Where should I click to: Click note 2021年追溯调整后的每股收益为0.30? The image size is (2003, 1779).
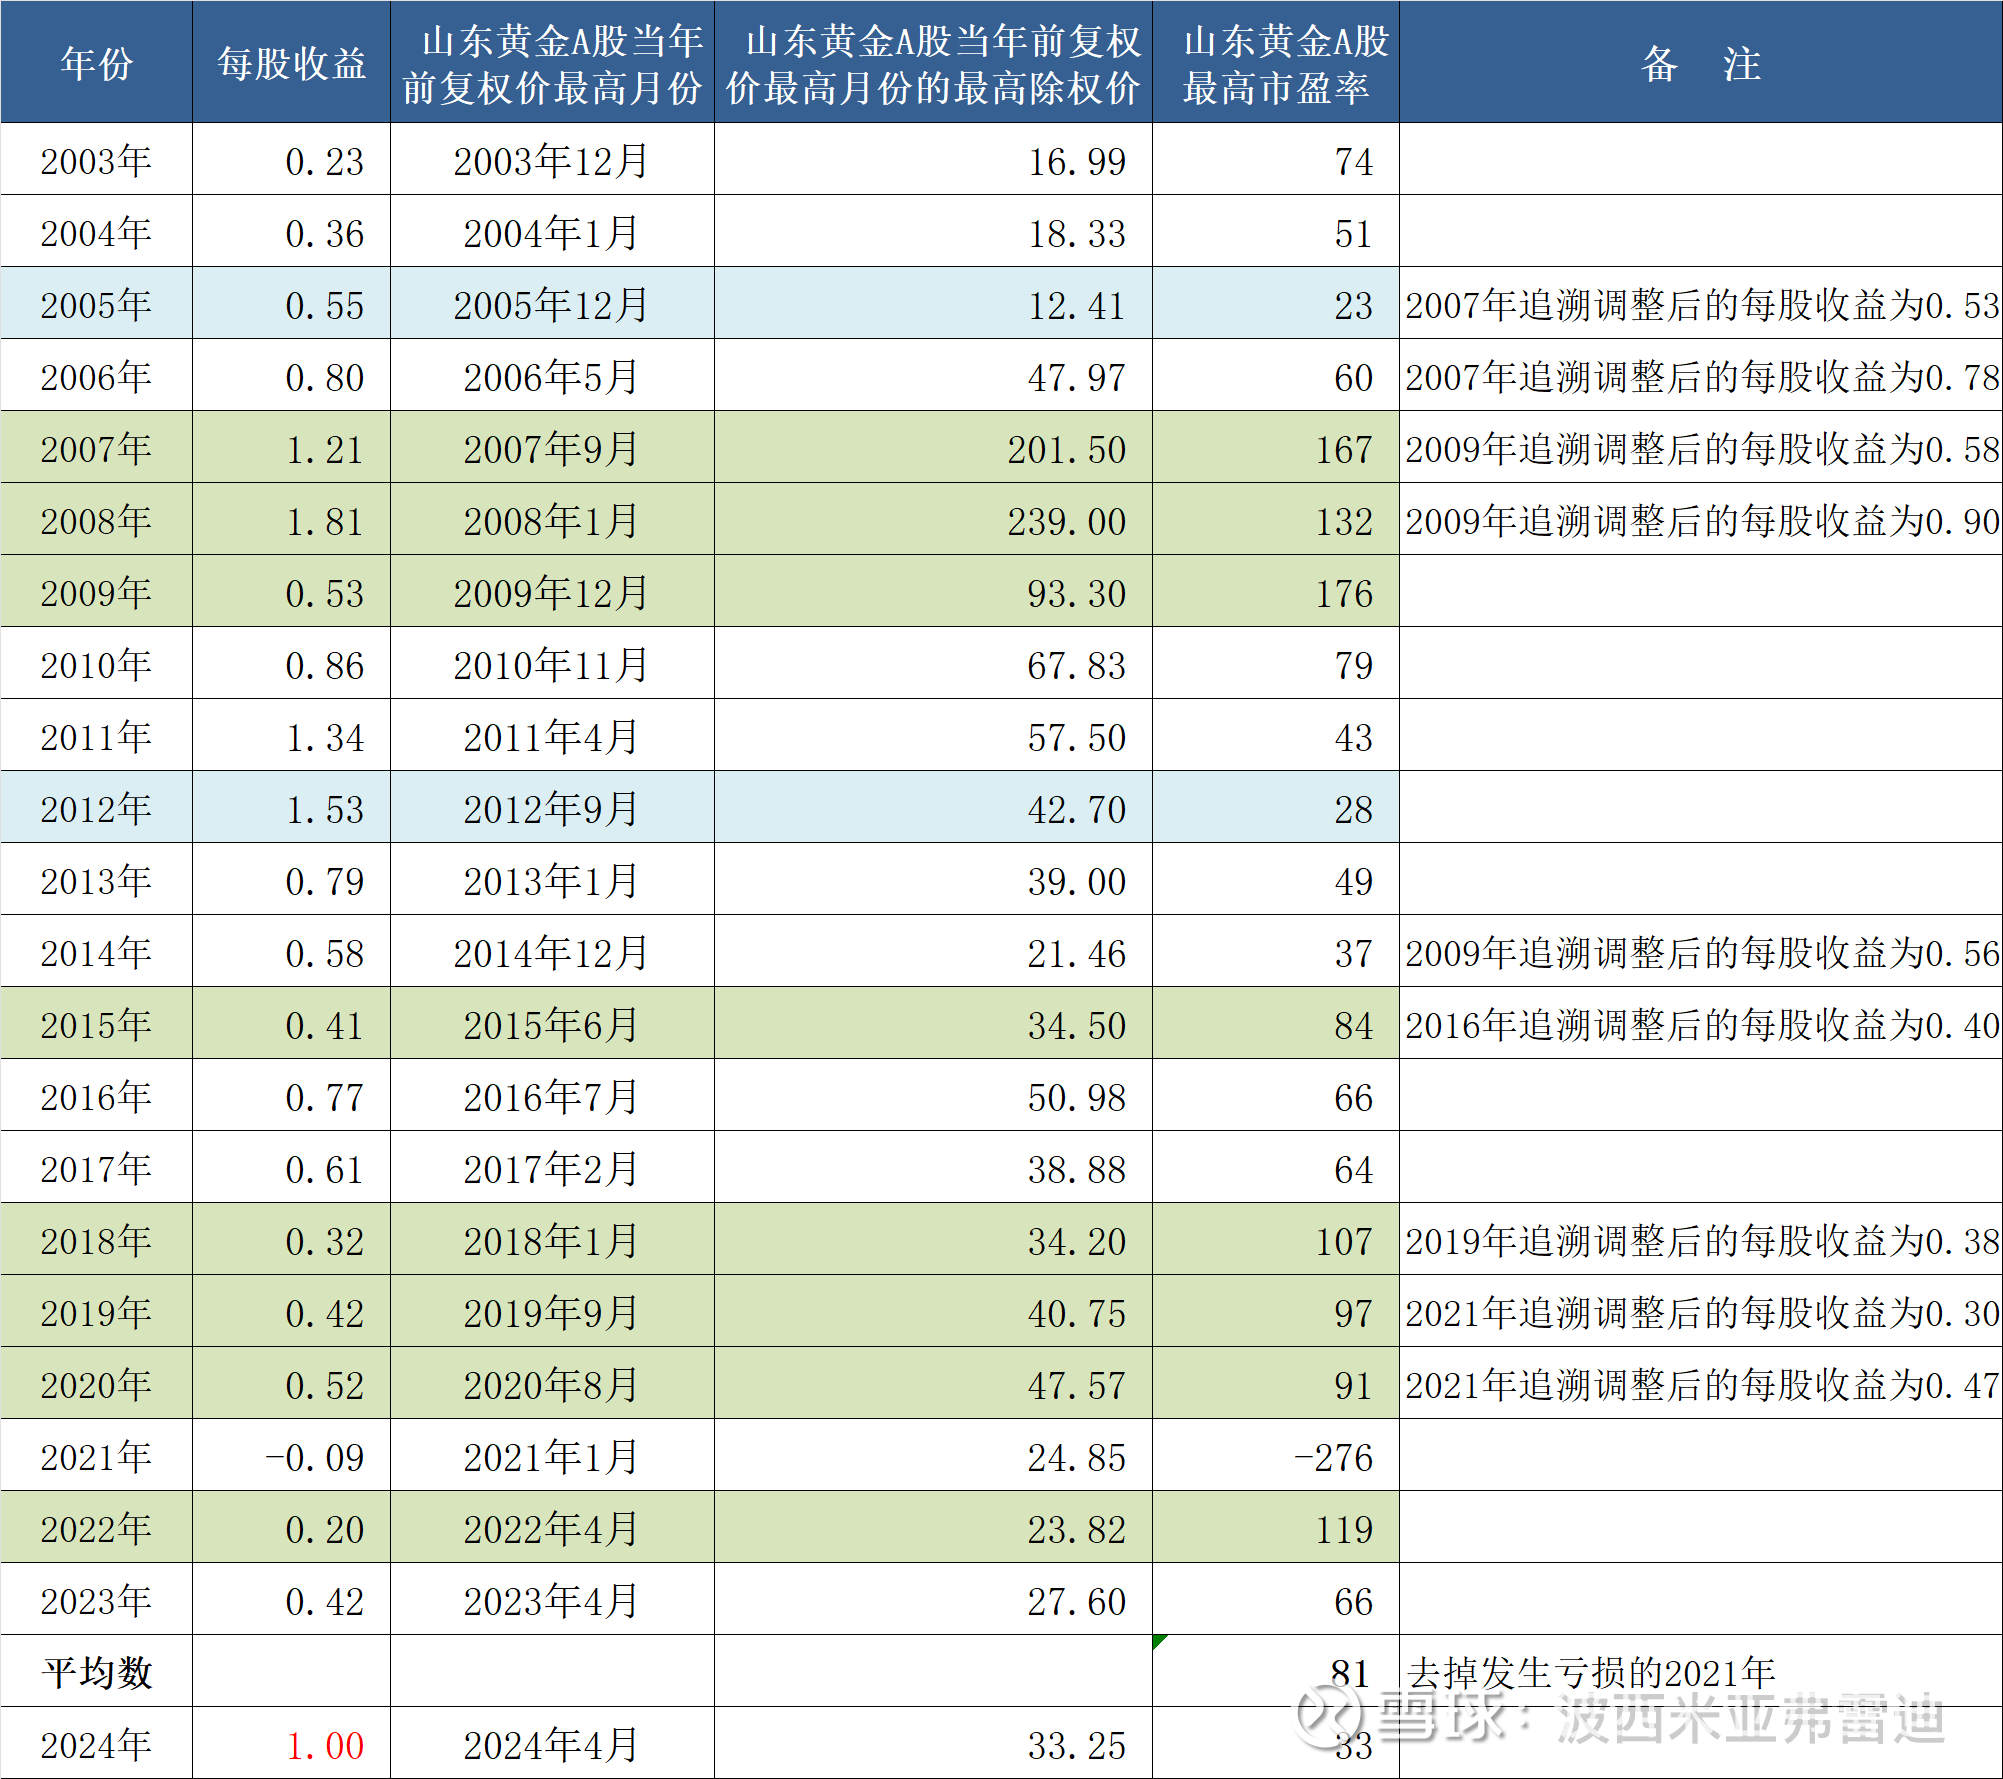click(x=1702, y=1313)
